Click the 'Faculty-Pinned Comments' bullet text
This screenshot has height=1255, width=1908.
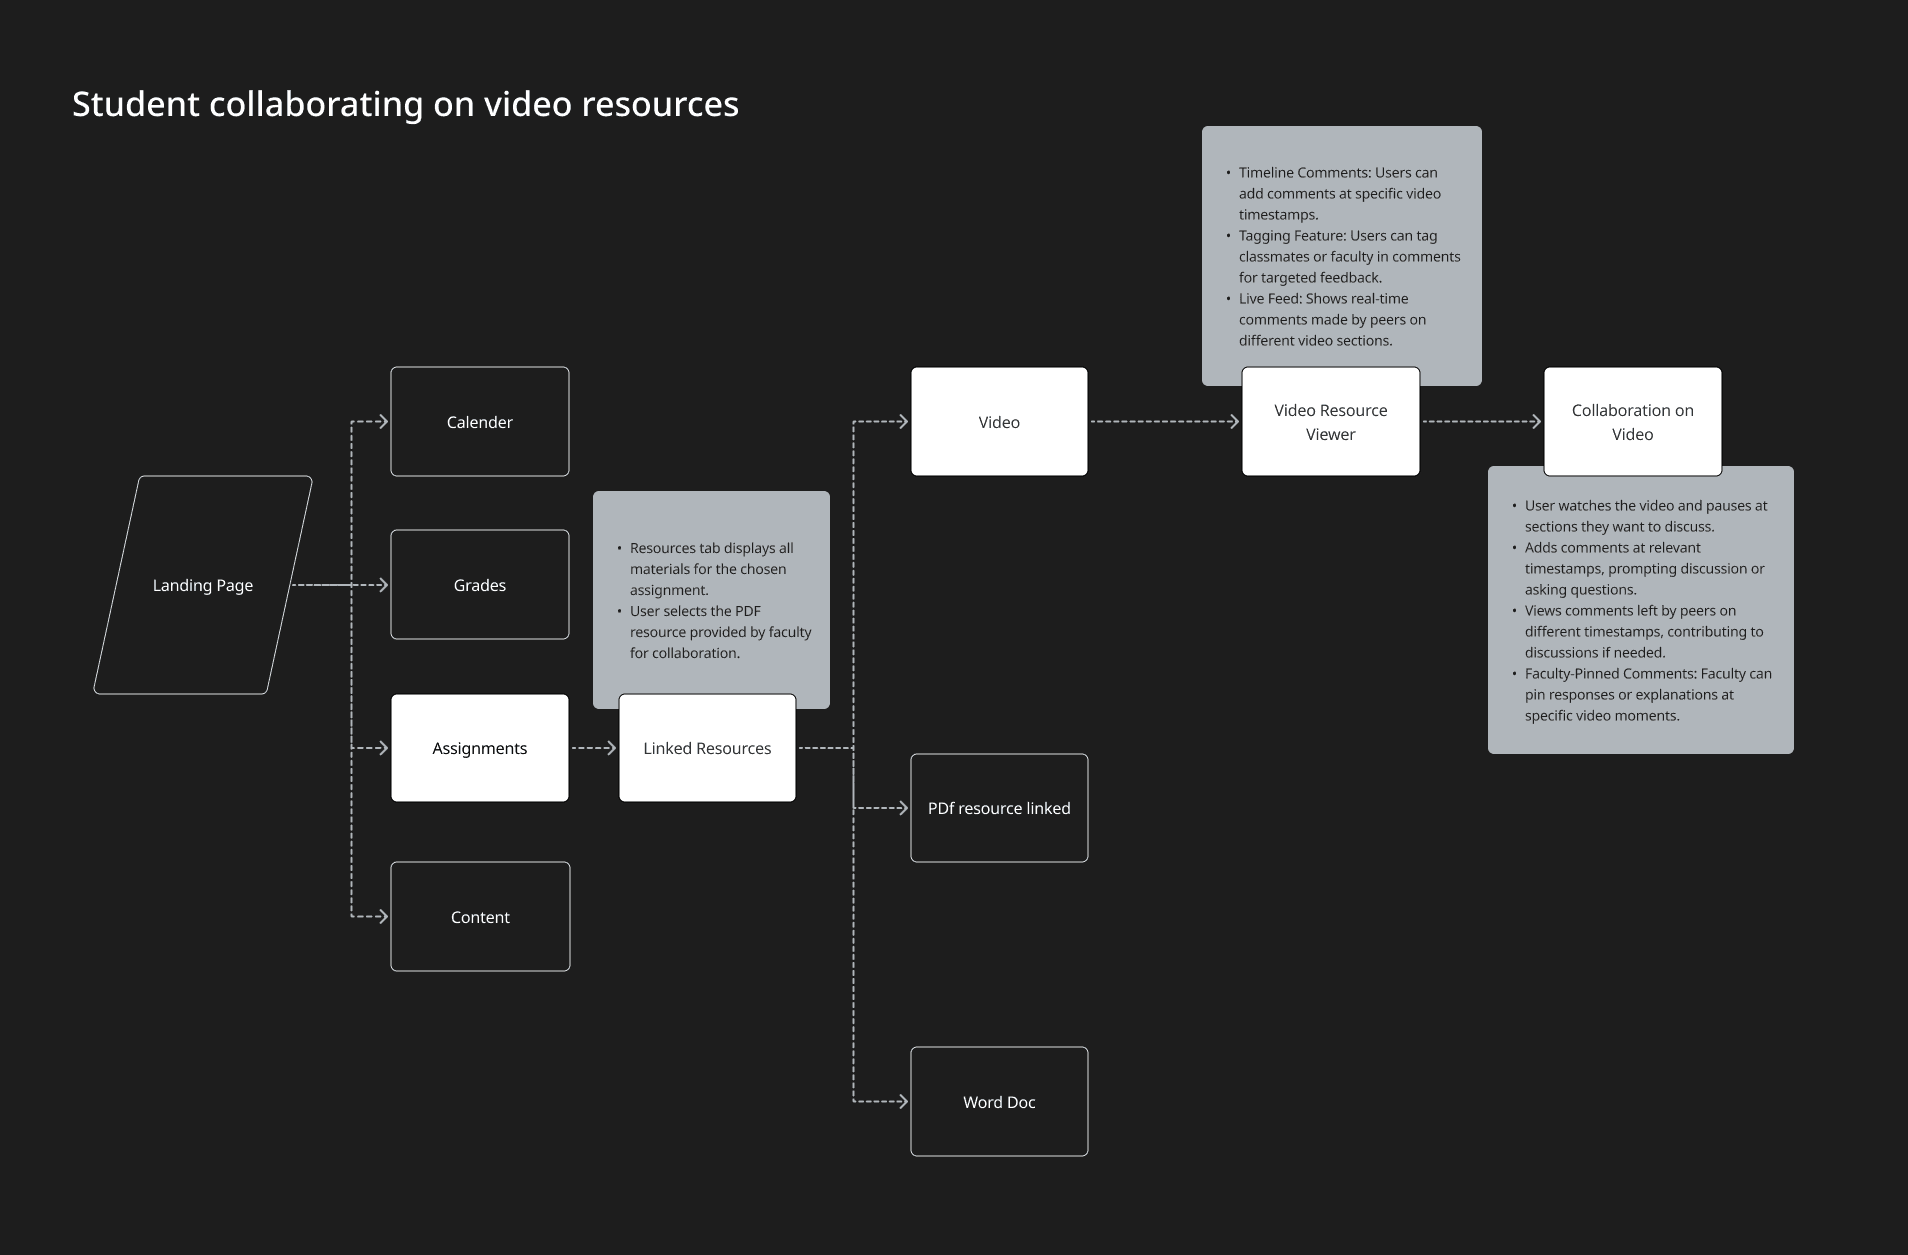(1647, 694)
